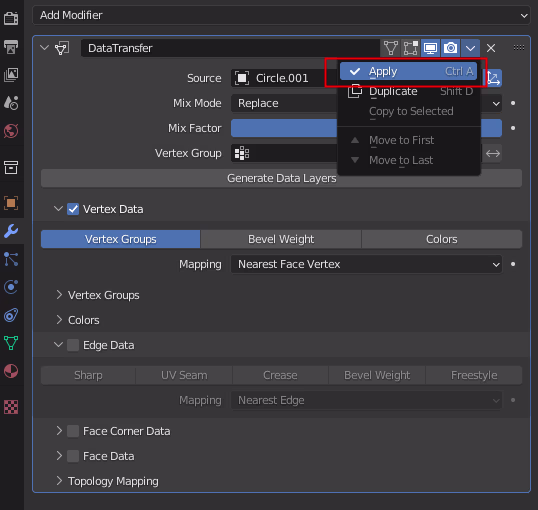The width and height of the screenshot is (538, 510).
Task: Open the Output properties tab
Action: [x=11, y=47]
